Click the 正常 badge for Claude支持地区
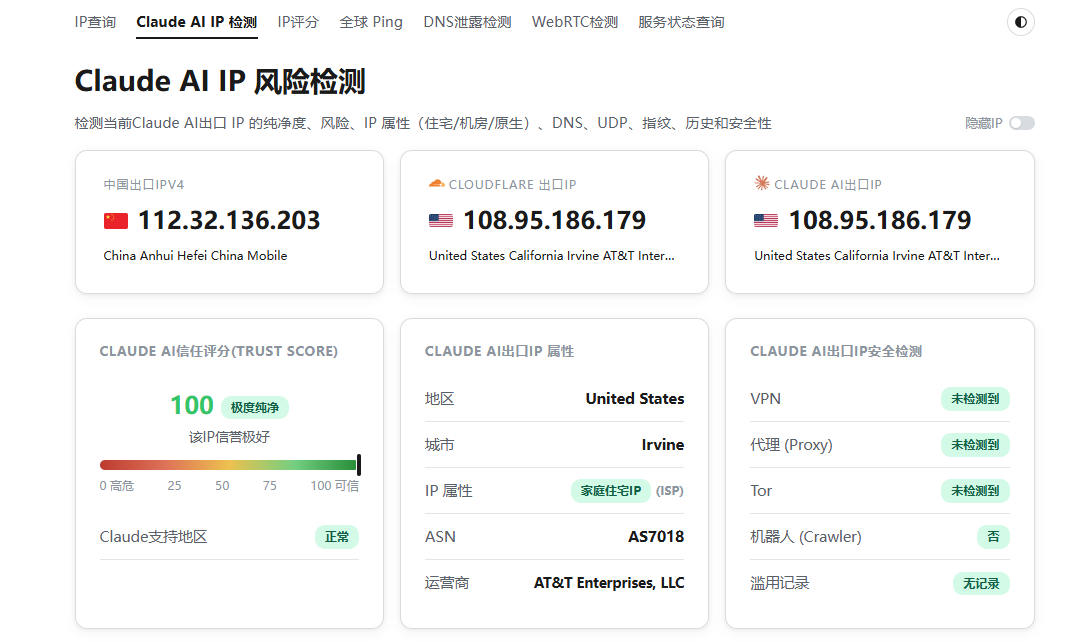Screen dimensions: 1084x644 point(337,537)
